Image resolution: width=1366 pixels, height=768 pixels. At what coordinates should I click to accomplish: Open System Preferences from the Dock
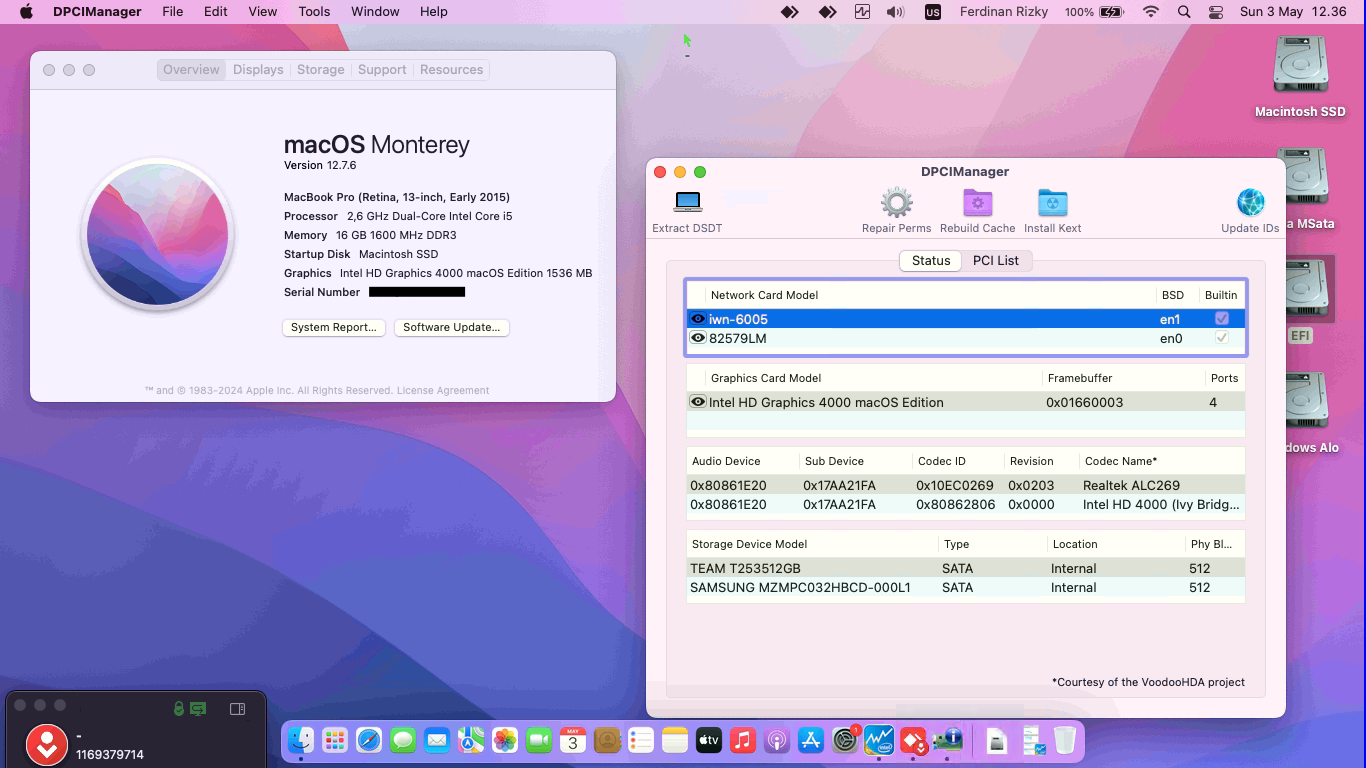tap(845, 740)
